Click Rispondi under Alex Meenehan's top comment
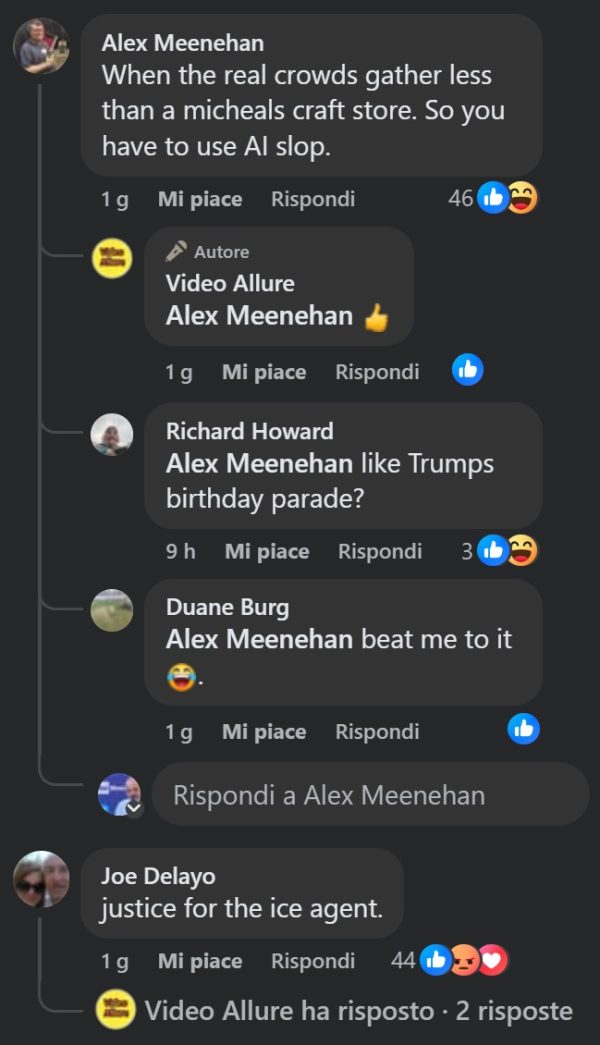Screen dimensions: 600x1045 tap(313, 199)
